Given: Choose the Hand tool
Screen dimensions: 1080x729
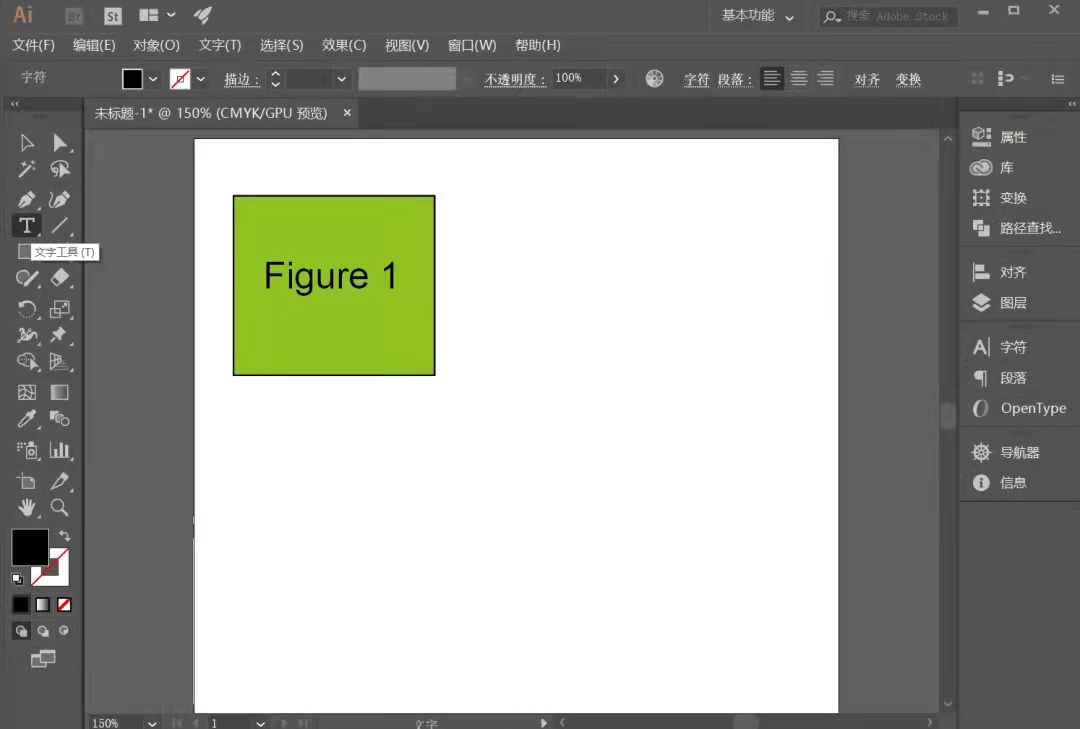Looking at the screenshot, I should tap(27, 508).
